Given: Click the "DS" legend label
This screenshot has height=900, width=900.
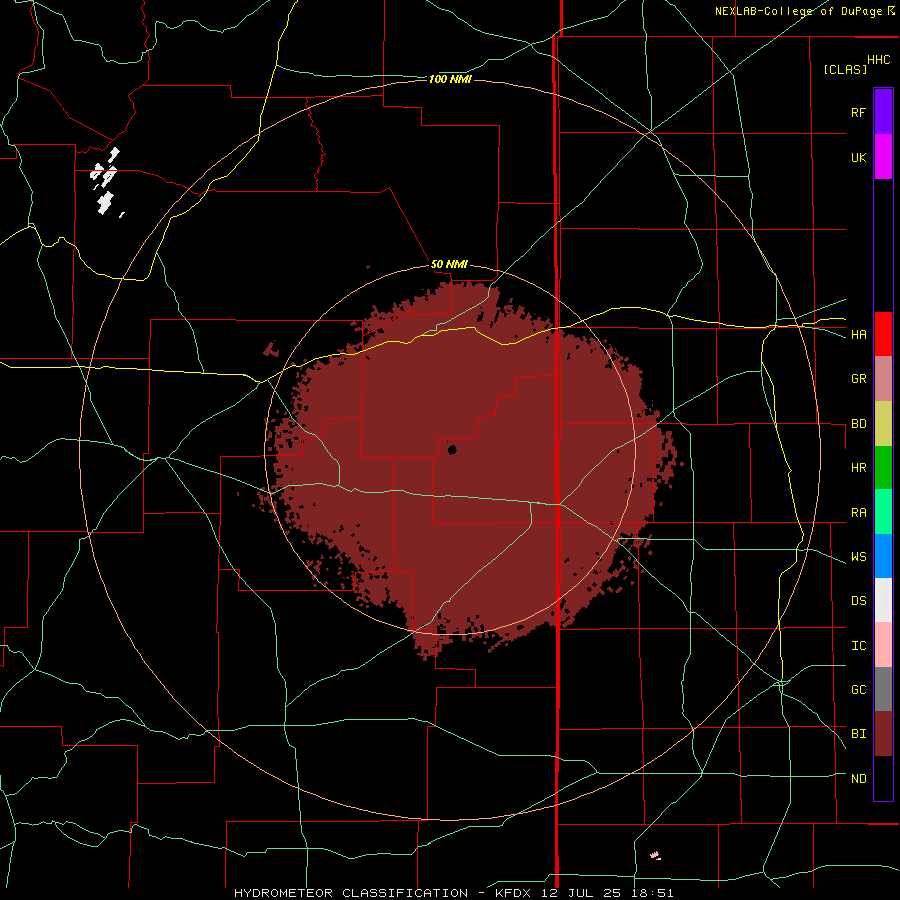Looking at the screenshot, I should point(858,601).
